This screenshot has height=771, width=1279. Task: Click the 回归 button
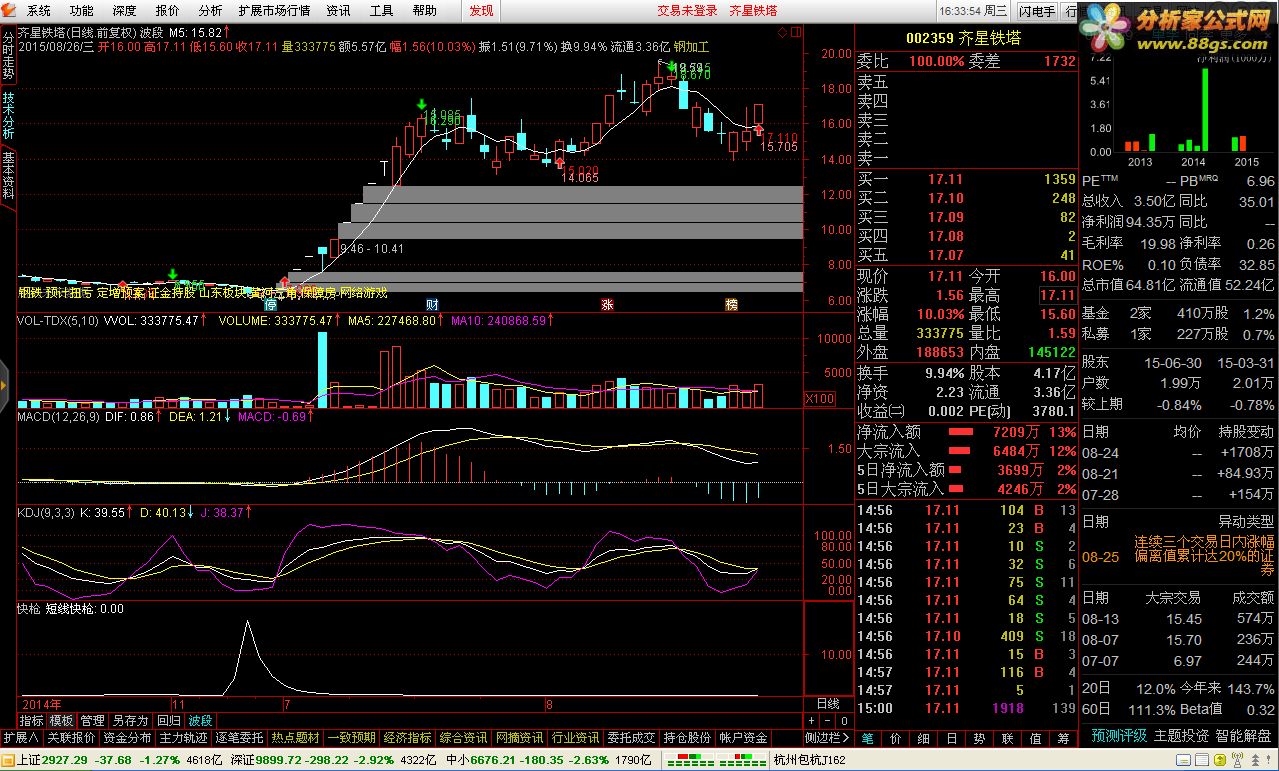click(x=169, y=721)
